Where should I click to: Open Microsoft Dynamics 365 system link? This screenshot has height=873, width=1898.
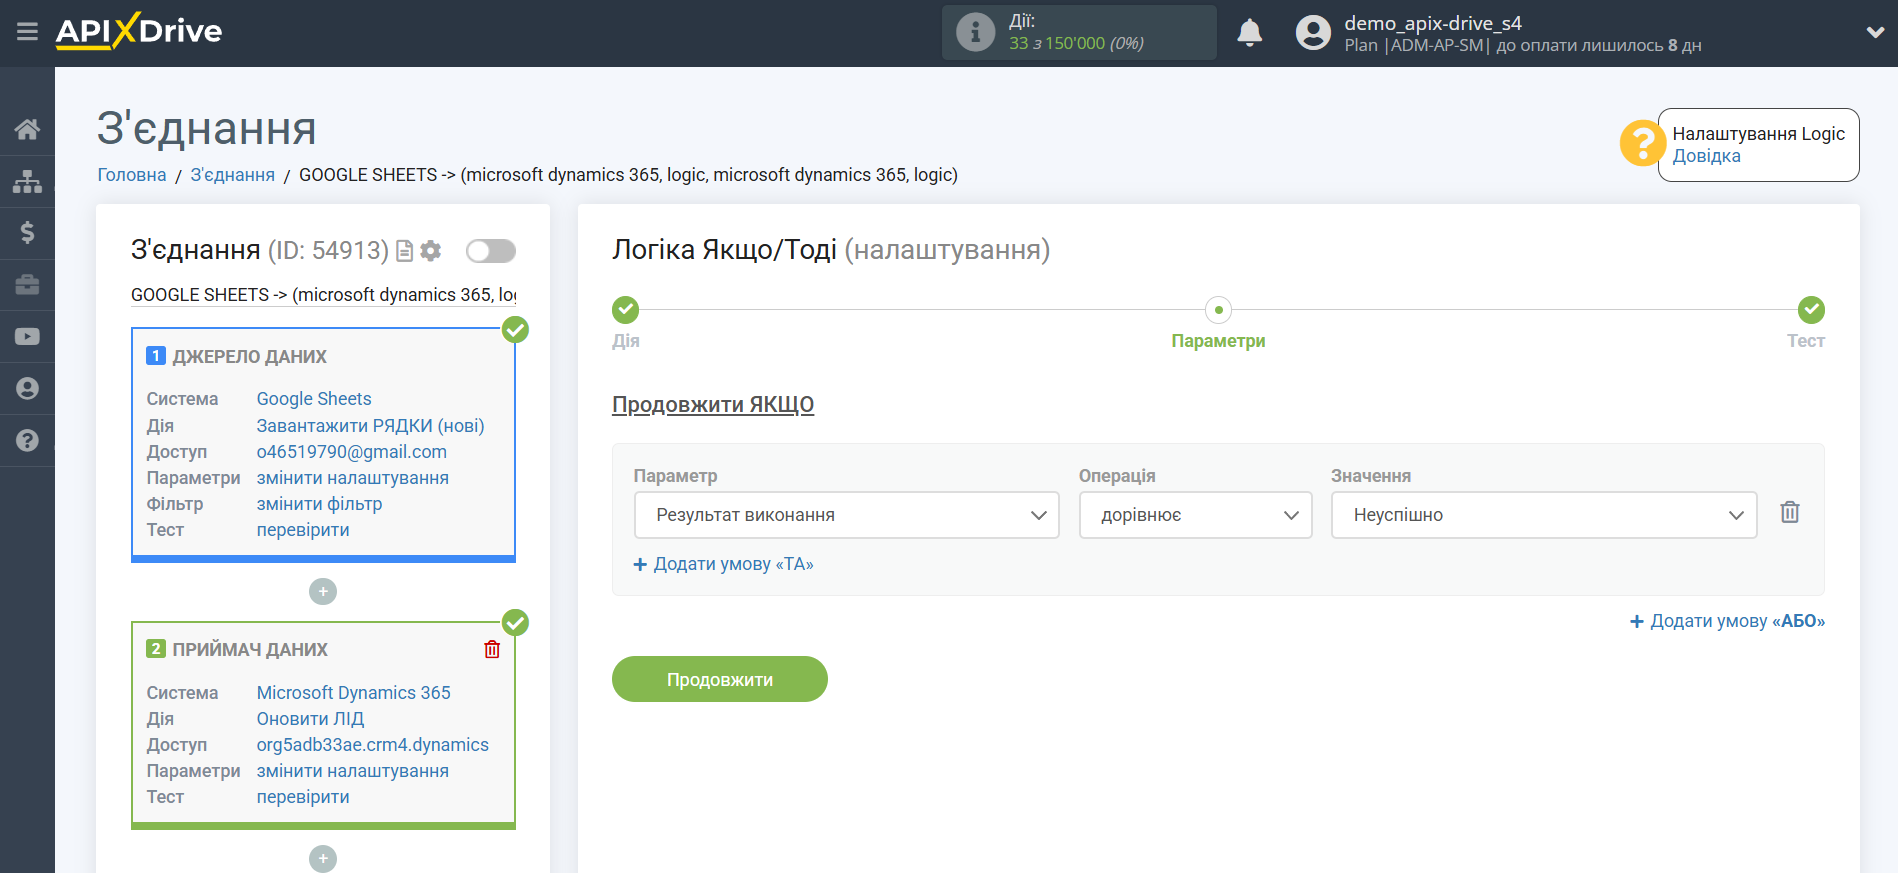tap(354, 693)
